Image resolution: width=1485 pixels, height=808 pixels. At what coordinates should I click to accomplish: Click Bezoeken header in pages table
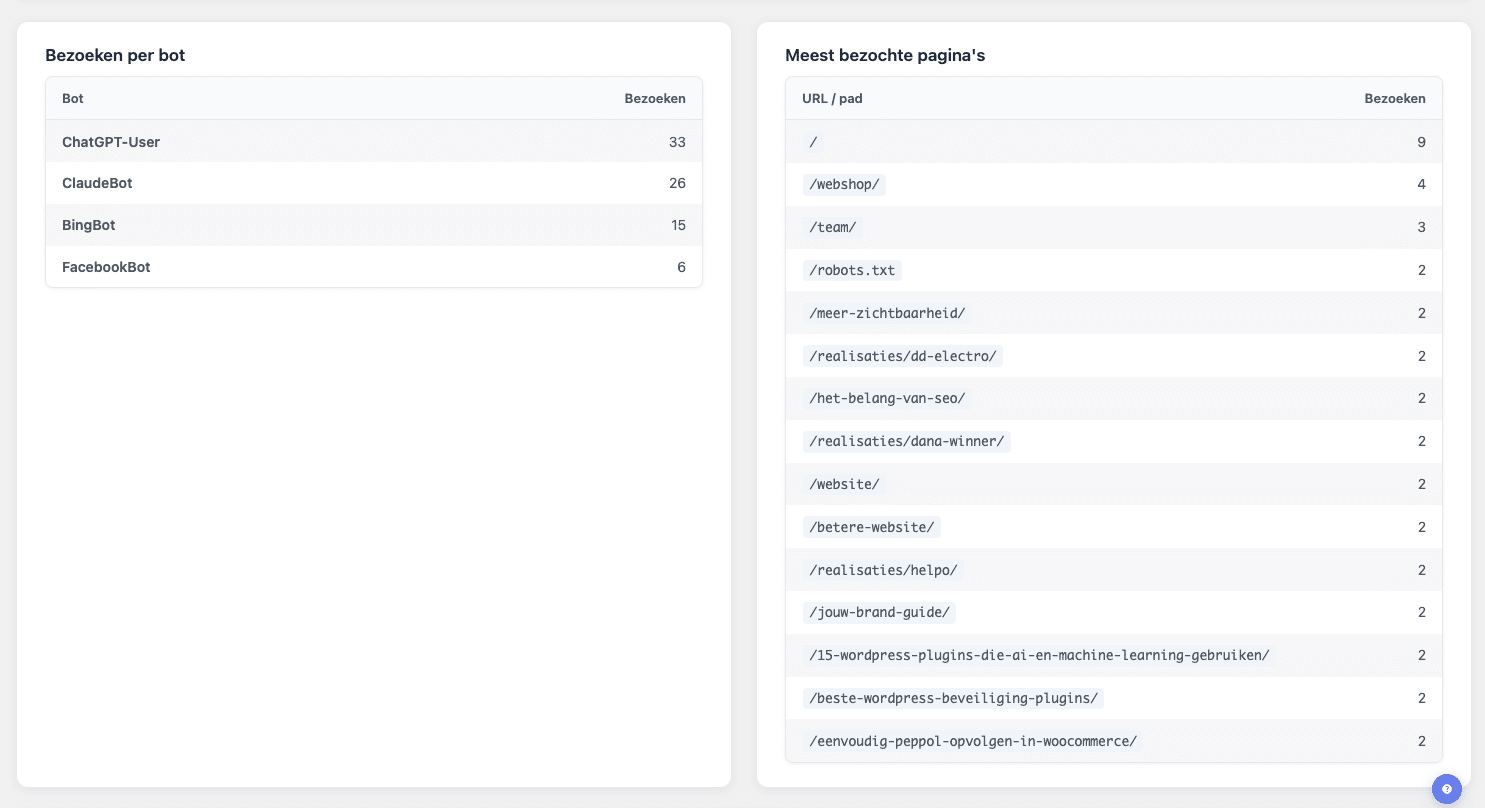pos(1394,99)
